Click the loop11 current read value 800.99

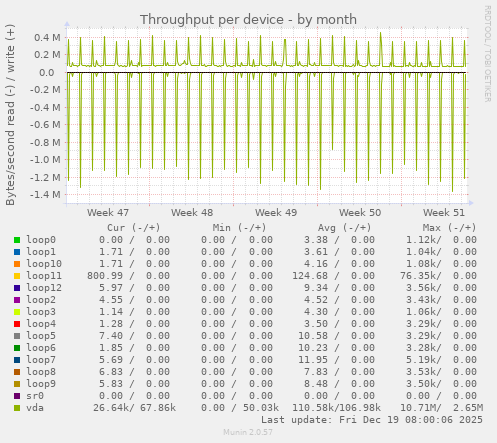[x=105, y=276]
